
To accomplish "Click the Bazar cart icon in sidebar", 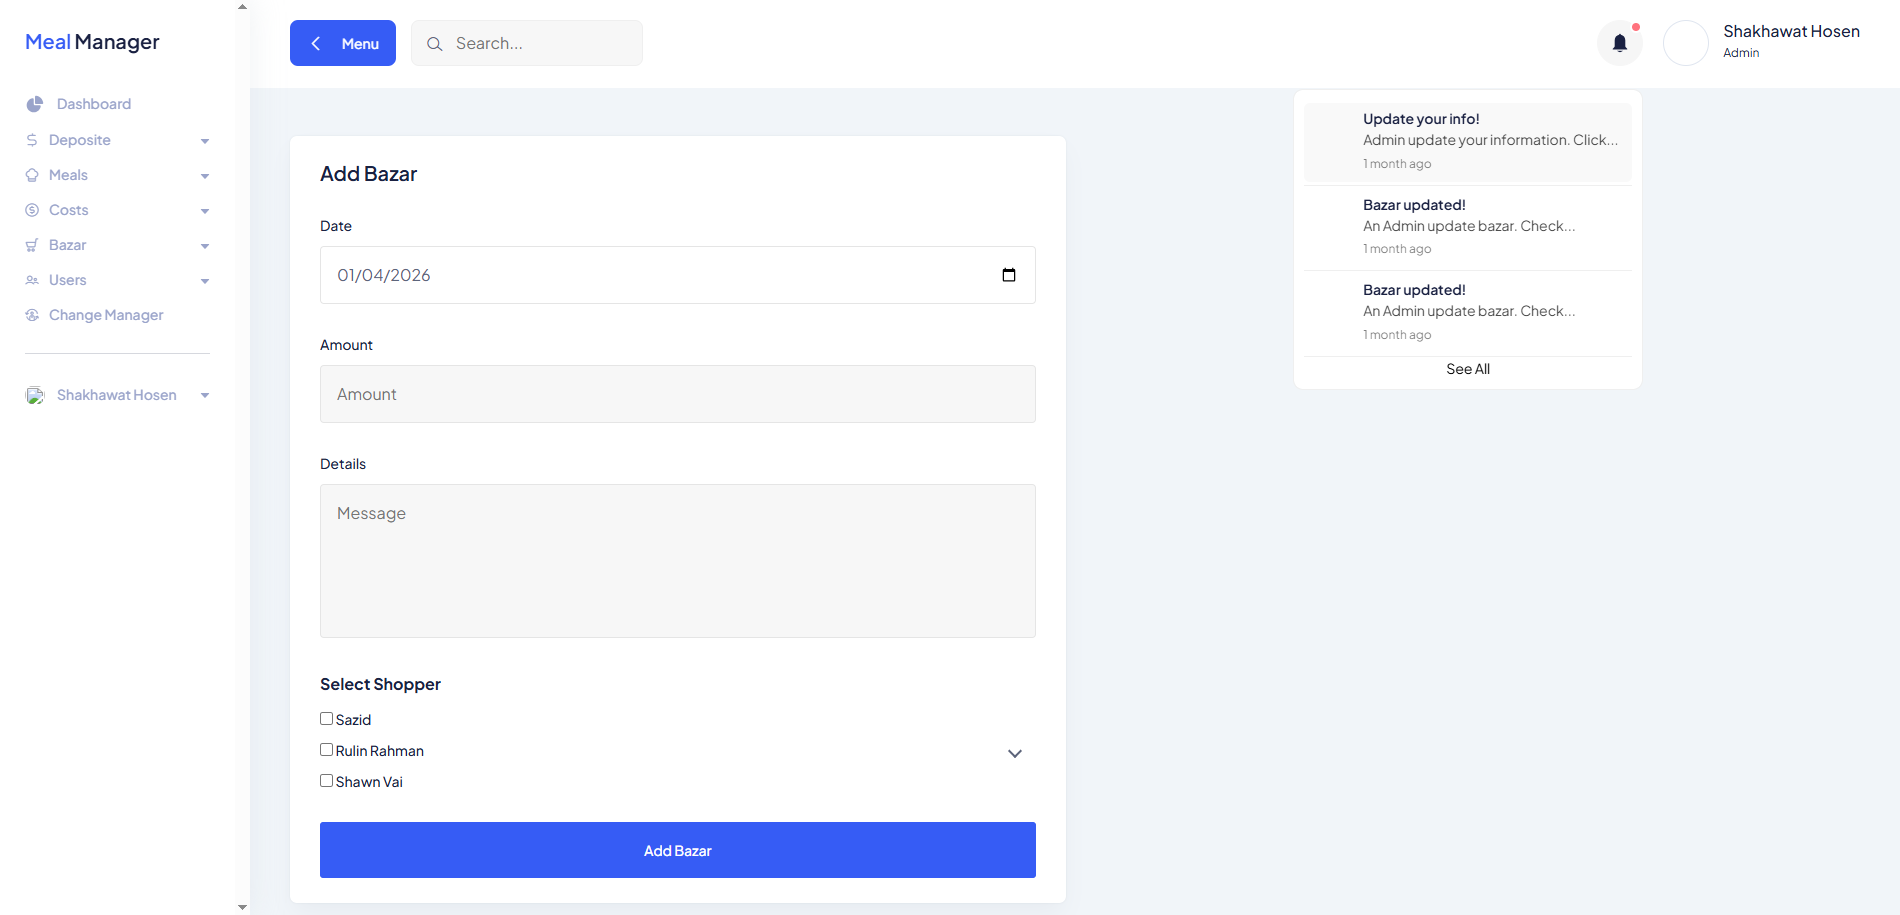I will coord(32,245).
